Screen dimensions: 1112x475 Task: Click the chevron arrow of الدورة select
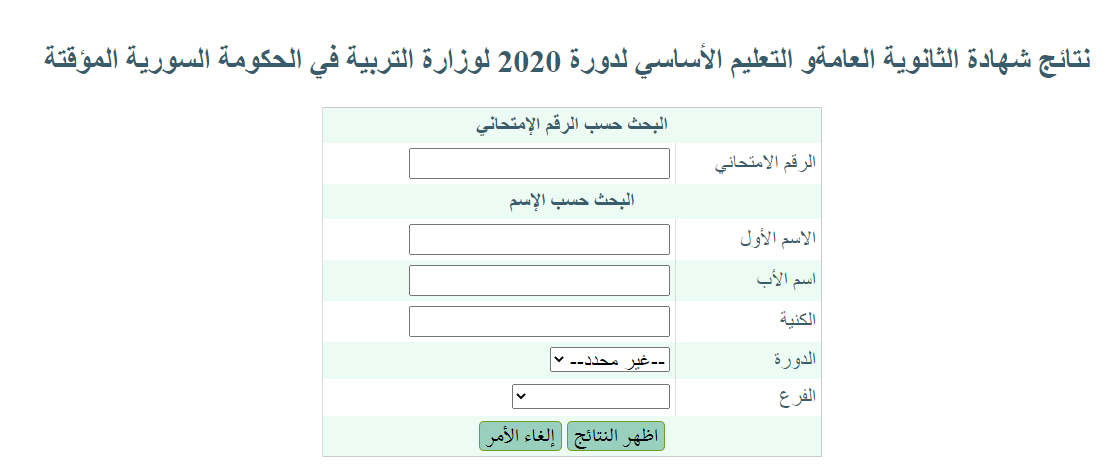(558, 360)
